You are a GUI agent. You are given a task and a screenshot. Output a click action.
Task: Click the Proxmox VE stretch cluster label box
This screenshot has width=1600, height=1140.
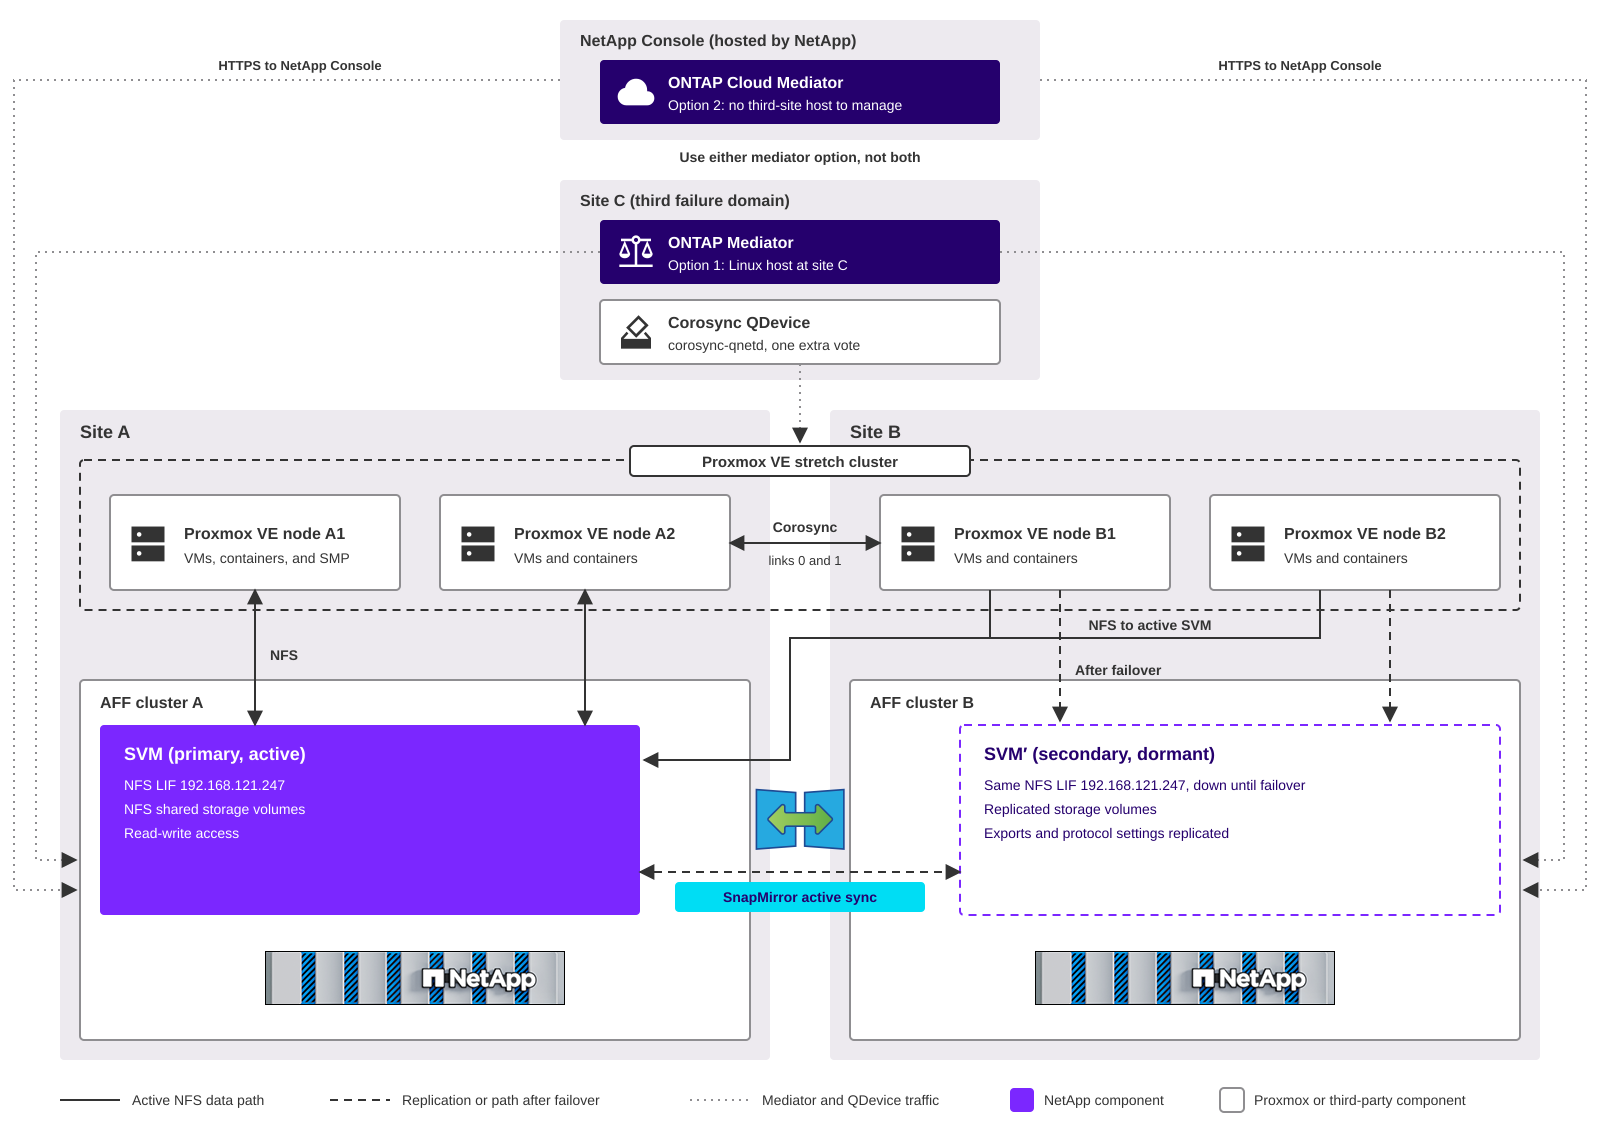pyautogui.click(x=800, y=461)
